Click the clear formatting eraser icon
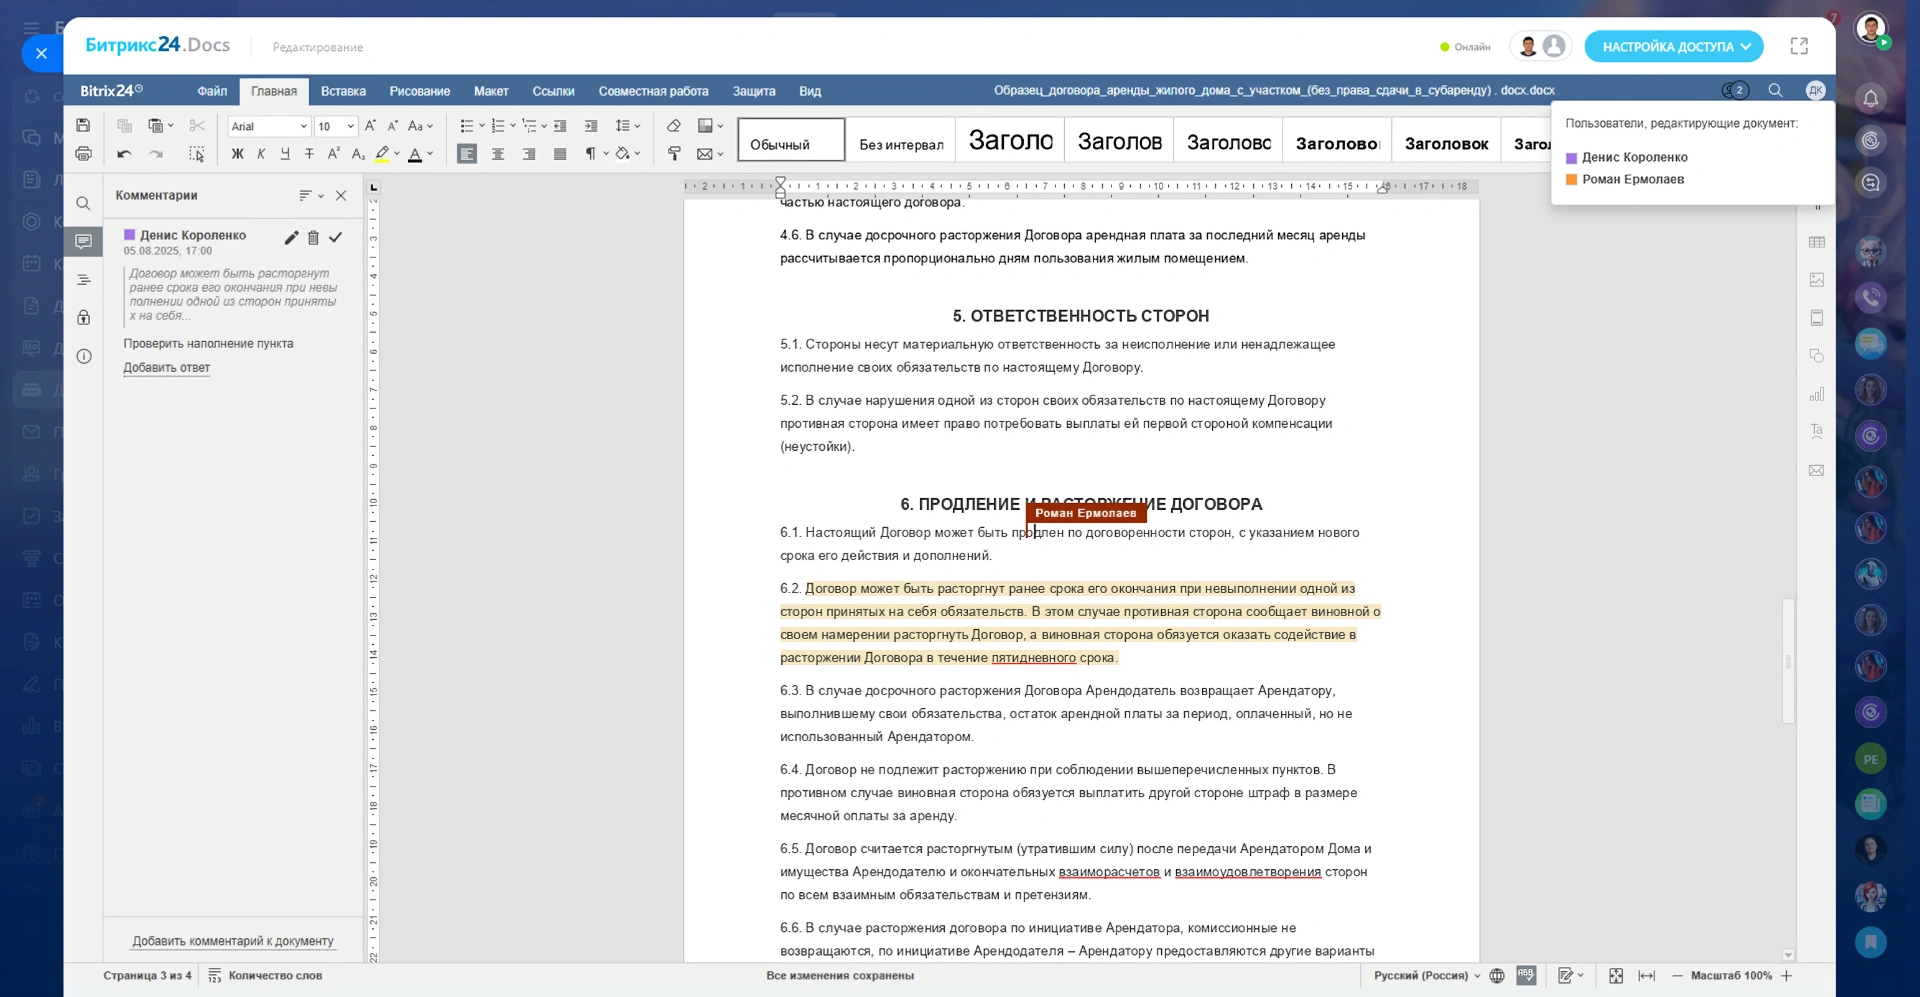This screenshot has width=1920, height=997. click(674, 126)
